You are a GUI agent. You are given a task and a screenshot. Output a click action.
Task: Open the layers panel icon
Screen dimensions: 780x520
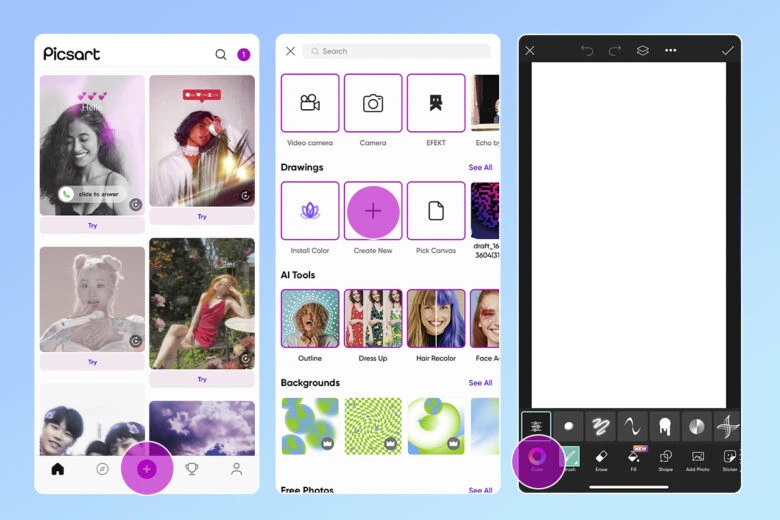643,50
